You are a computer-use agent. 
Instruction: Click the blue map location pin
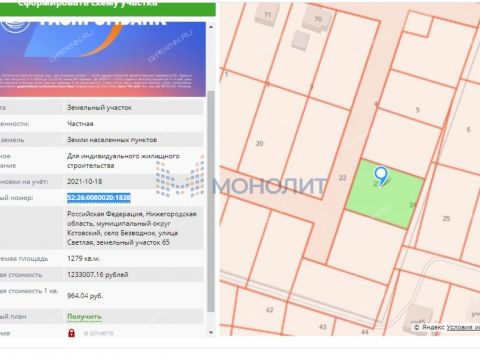click(x=381, y=176)
